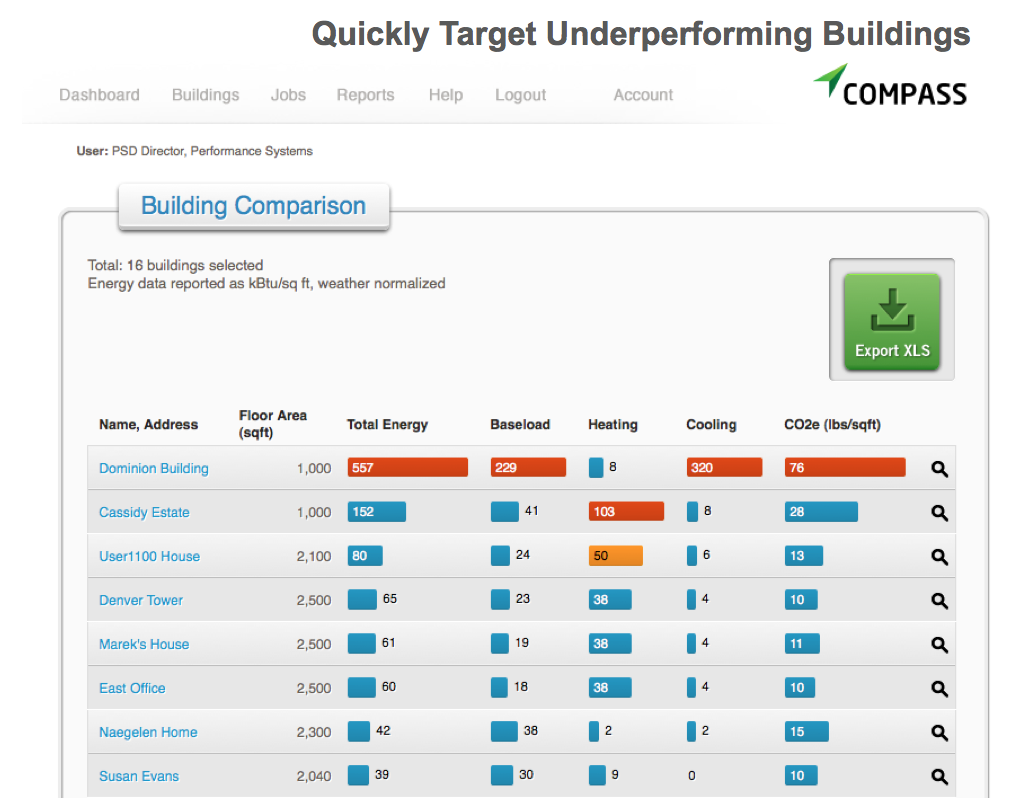Navigate to Reports
1030x798 pixels.
[x=365, y=95]
